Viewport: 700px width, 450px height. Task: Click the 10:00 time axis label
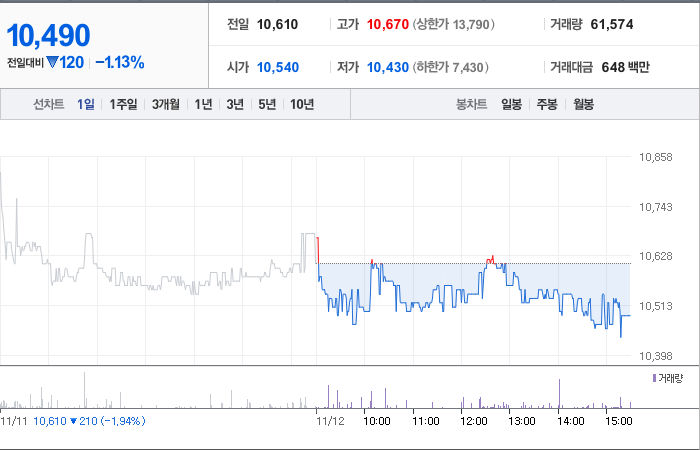pos(377,421)
